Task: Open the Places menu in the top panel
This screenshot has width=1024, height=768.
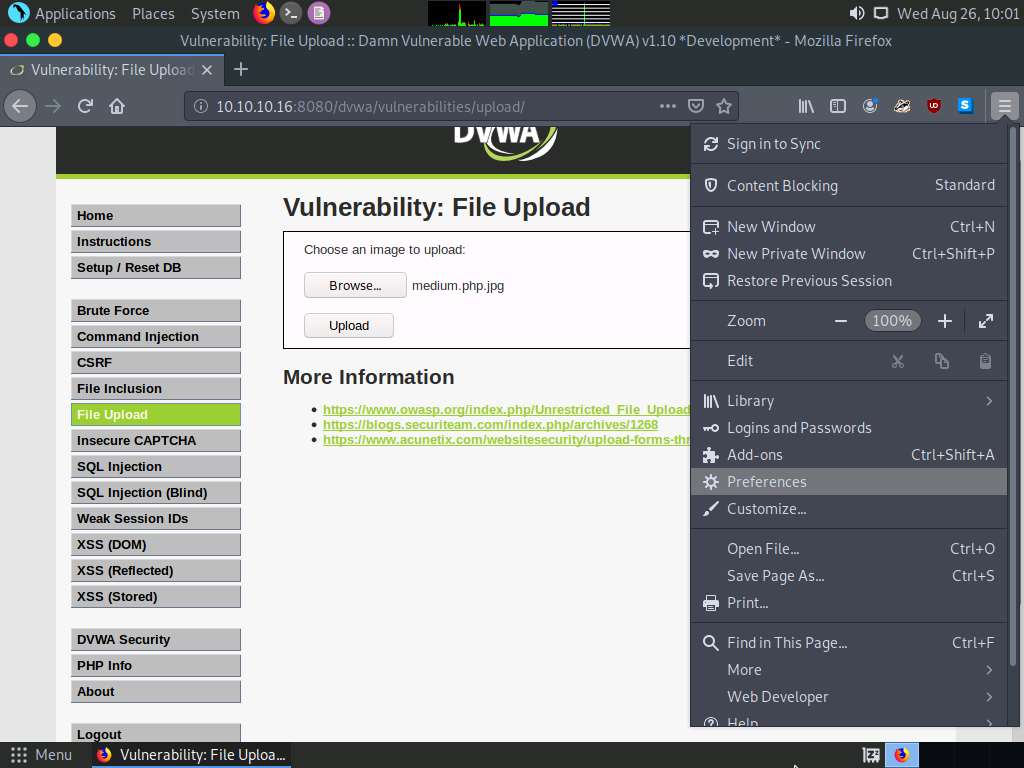Action: click(153, 13)
